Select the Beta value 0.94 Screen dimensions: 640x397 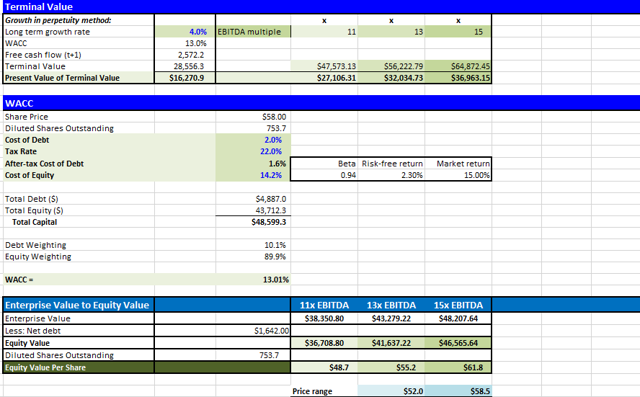click(x=324, y=175)
